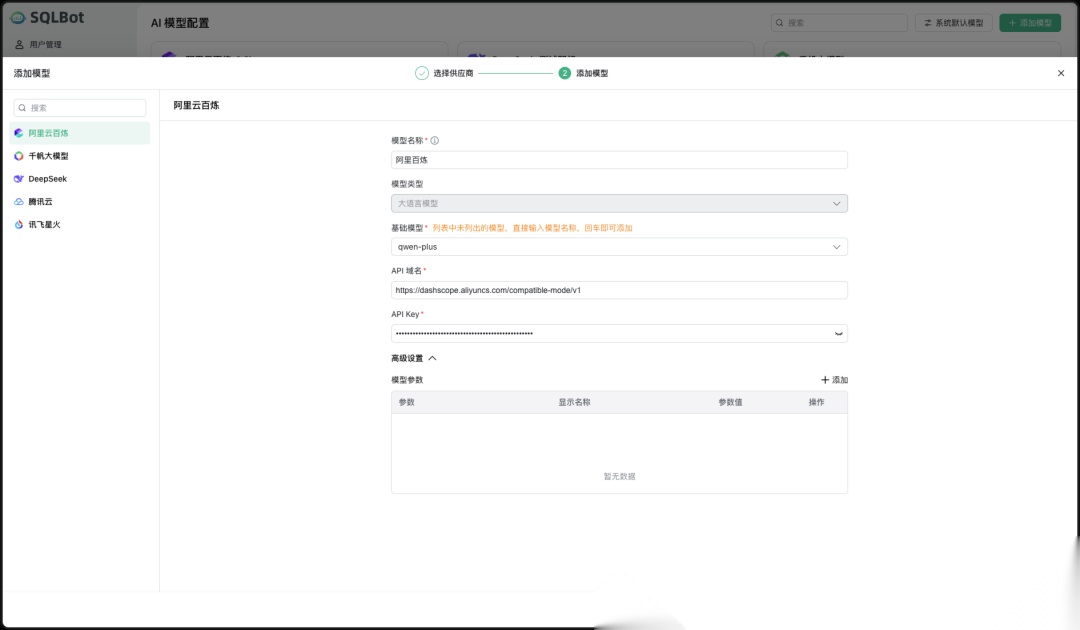Viewport: 1080px width, 630px height.
Task: Click the 系统默认模型 button
Action: point(953,22)
